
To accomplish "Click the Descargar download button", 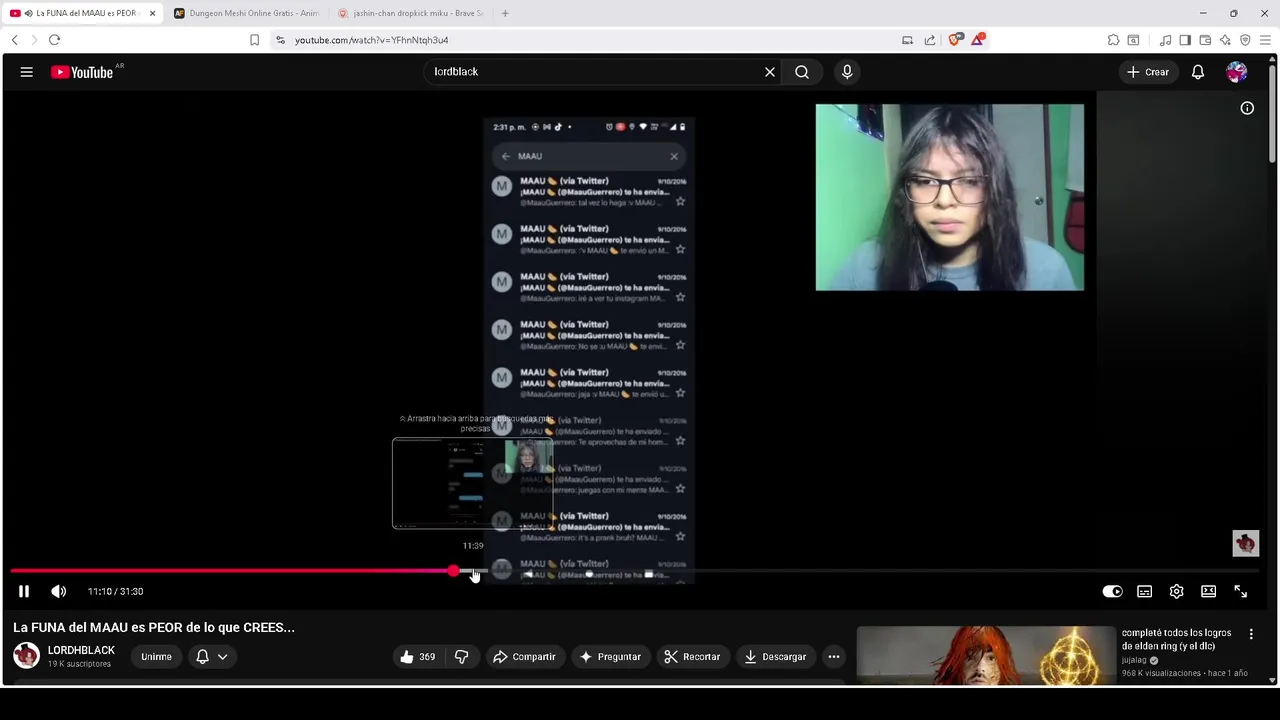I will [x=775, y=657].
